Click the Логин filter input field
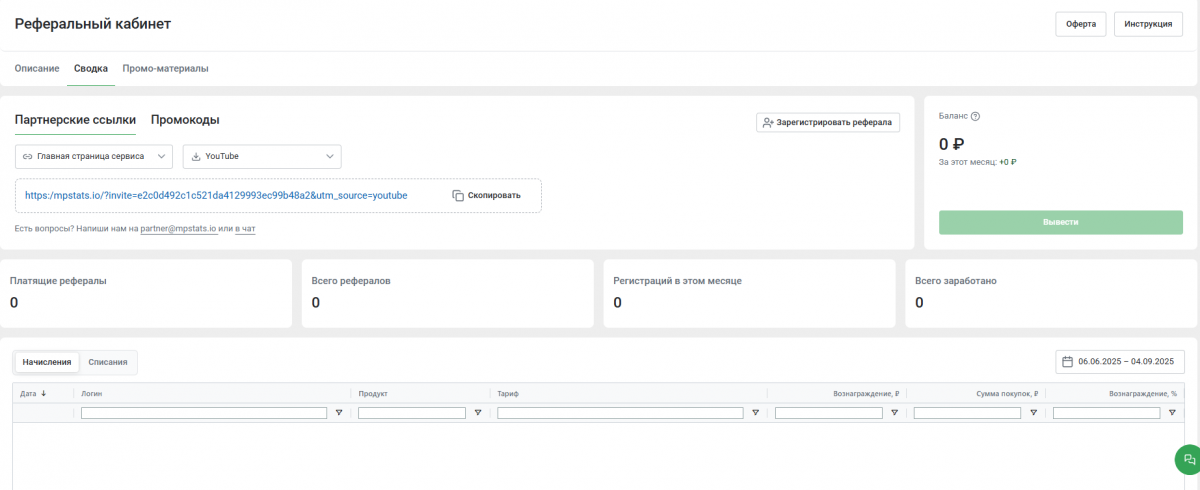The width and height of the screenshot is (1200, 490). coord(204,413)
